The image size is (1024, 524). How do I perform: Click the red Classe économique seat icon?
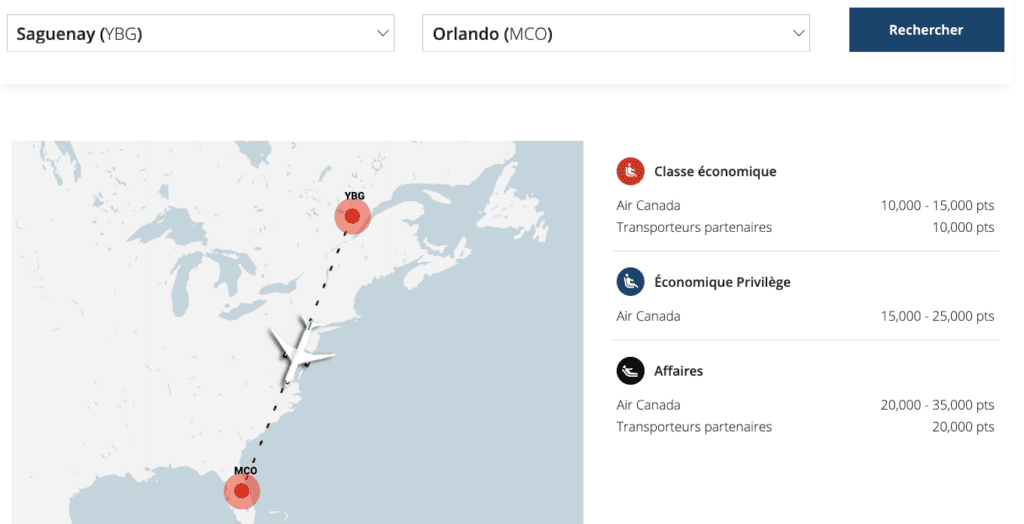[x=630, y=171]
